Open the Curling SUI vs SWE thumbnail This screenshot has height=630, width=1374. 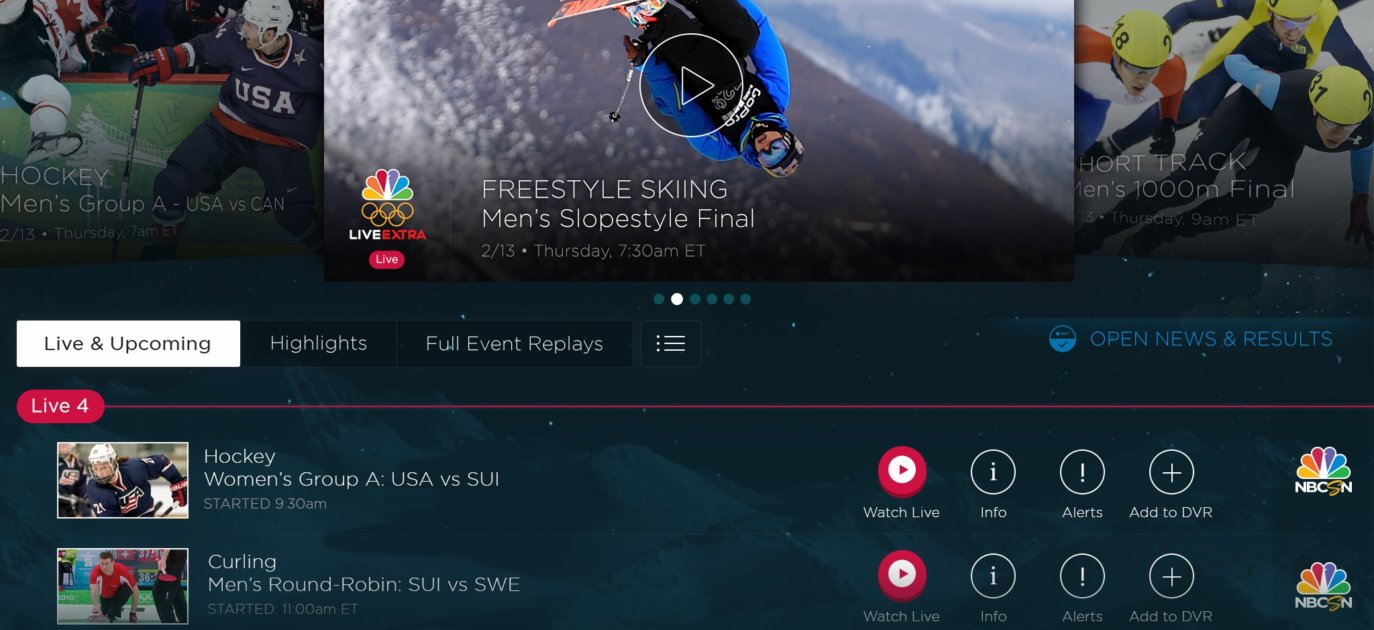123,586
